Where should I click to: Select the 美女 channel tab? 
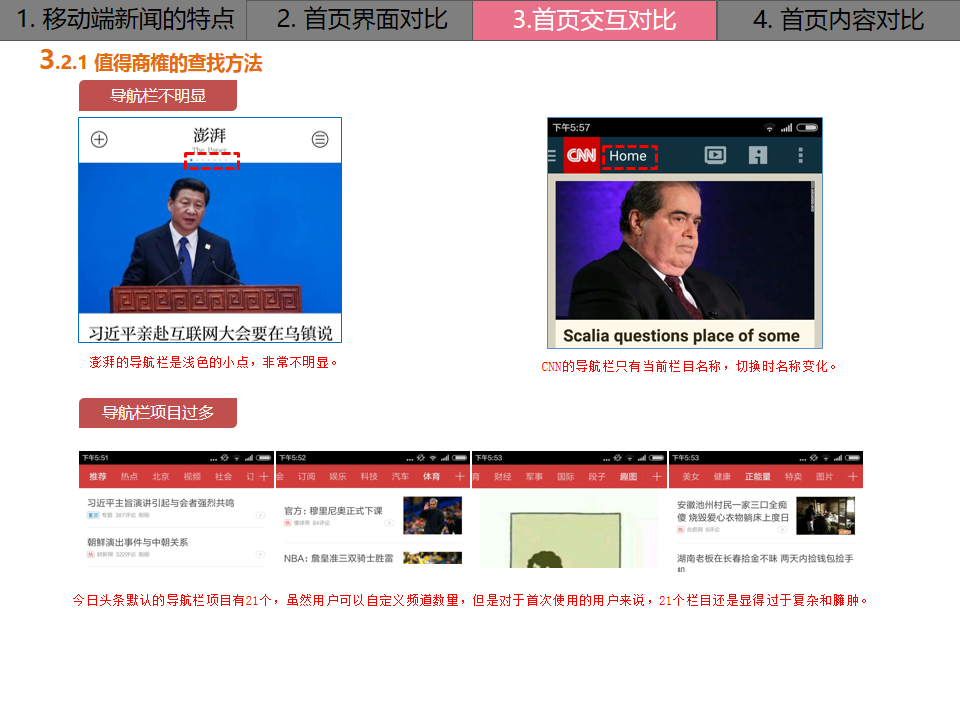(691, 476)
